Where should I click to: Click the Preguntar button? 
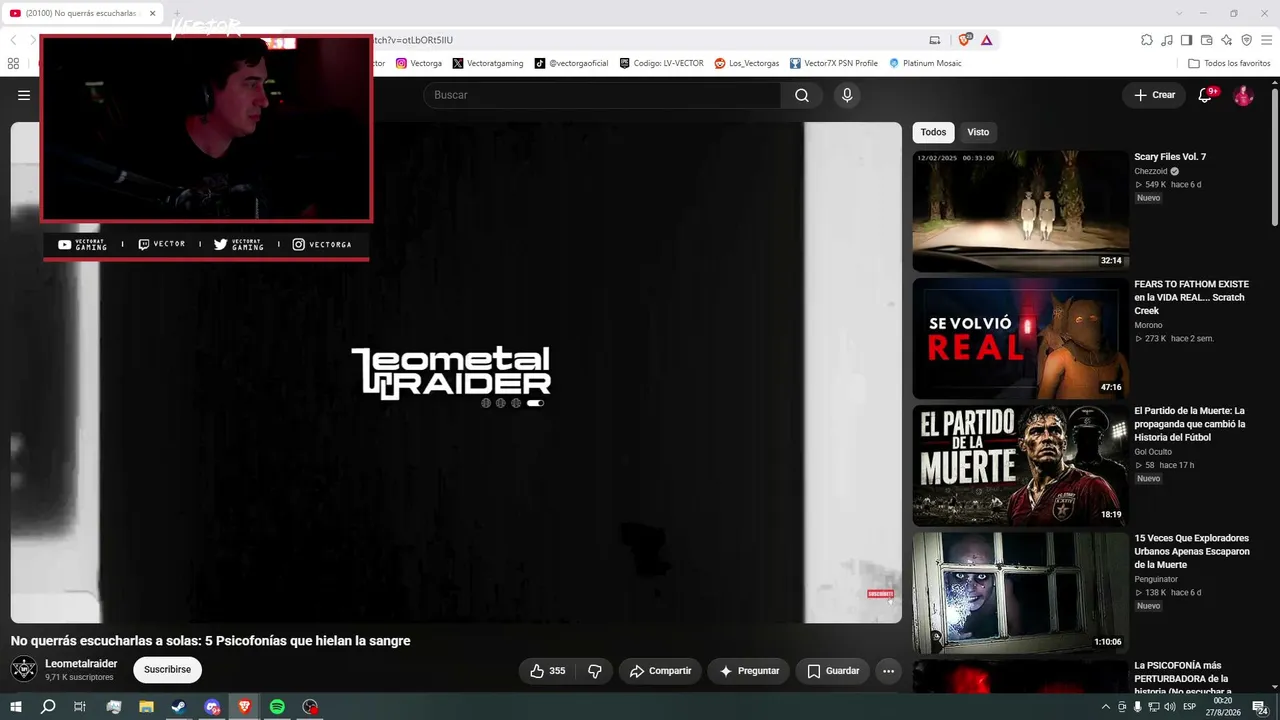pyautogui.click(x=749, y=671)
